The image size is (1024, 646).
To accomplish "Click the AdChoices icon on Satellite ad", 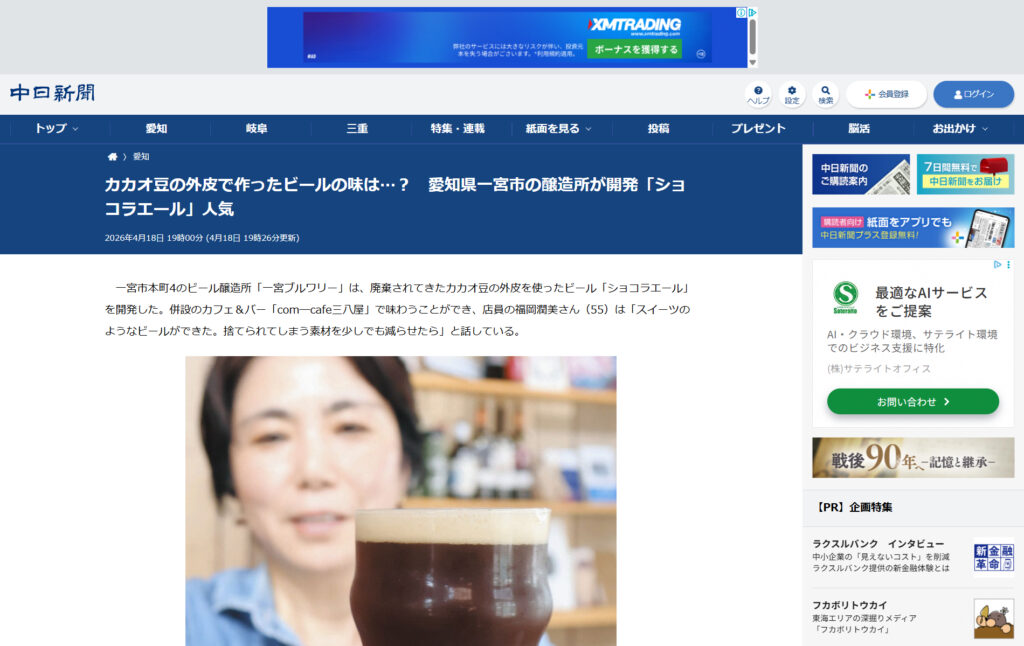I will [996, 265].
